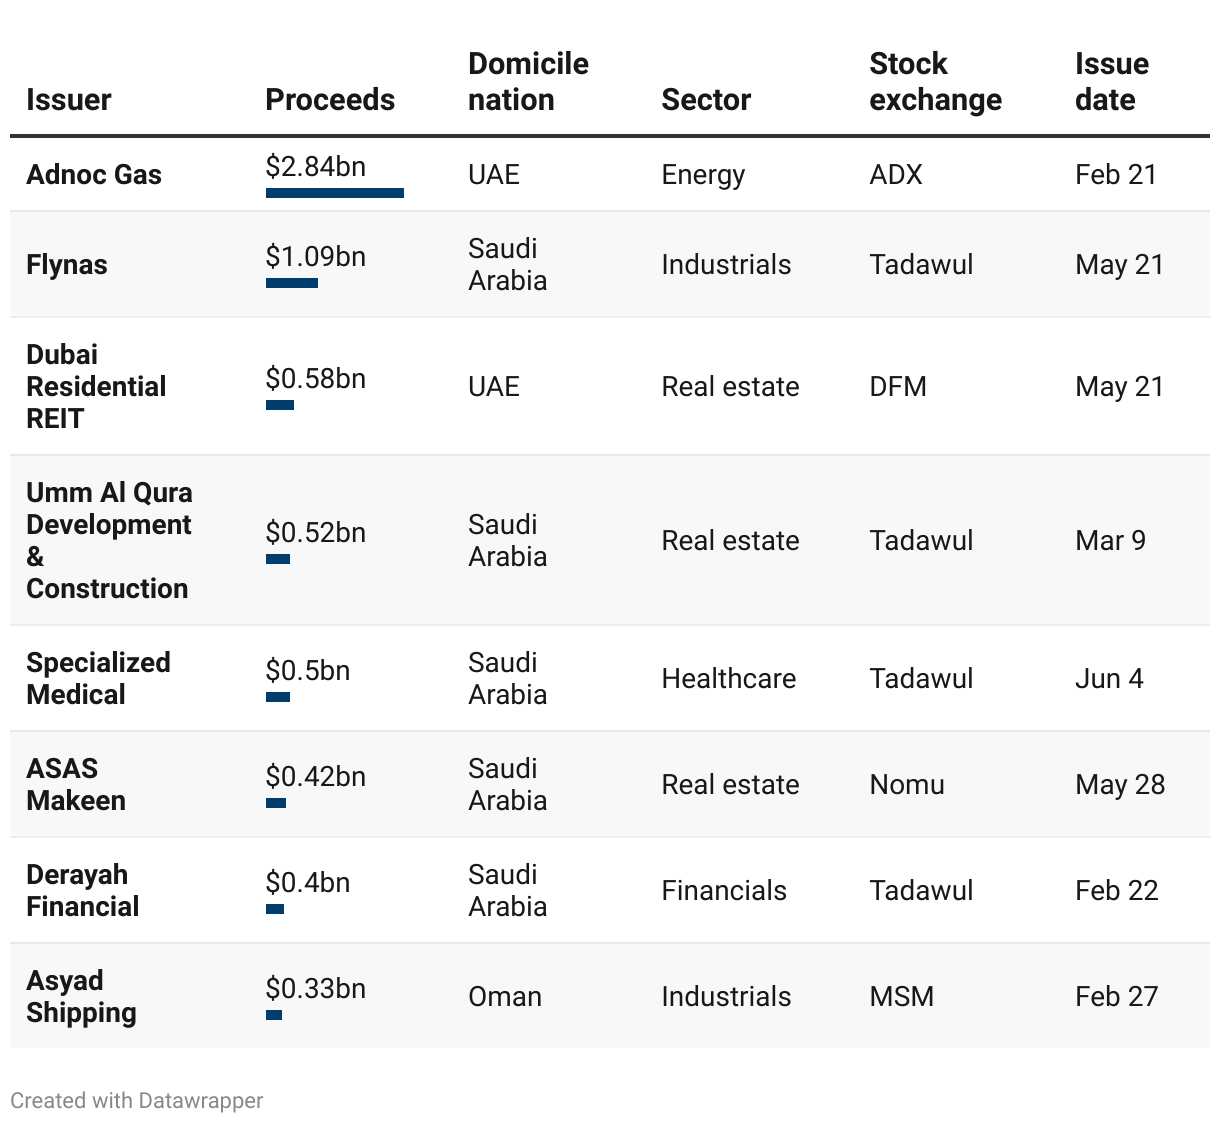1220x1124 pixels.
Task: Select the Dubai Residential REIT issuer name
Action: [96, 387]
